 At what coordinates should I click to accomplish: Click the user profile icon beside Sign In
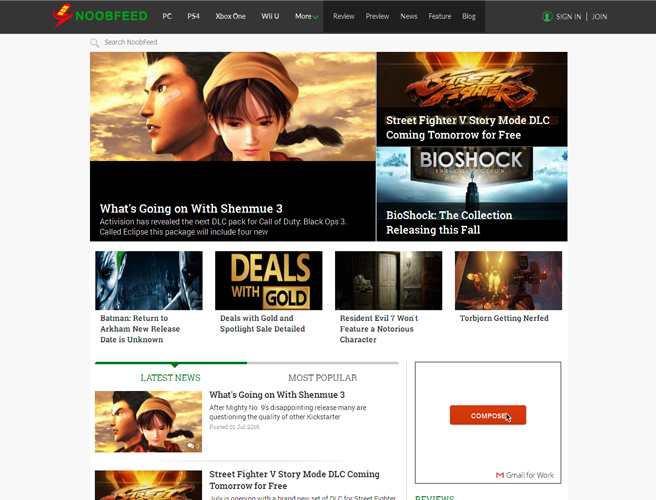pyautogui.click(x=547, y=17)
